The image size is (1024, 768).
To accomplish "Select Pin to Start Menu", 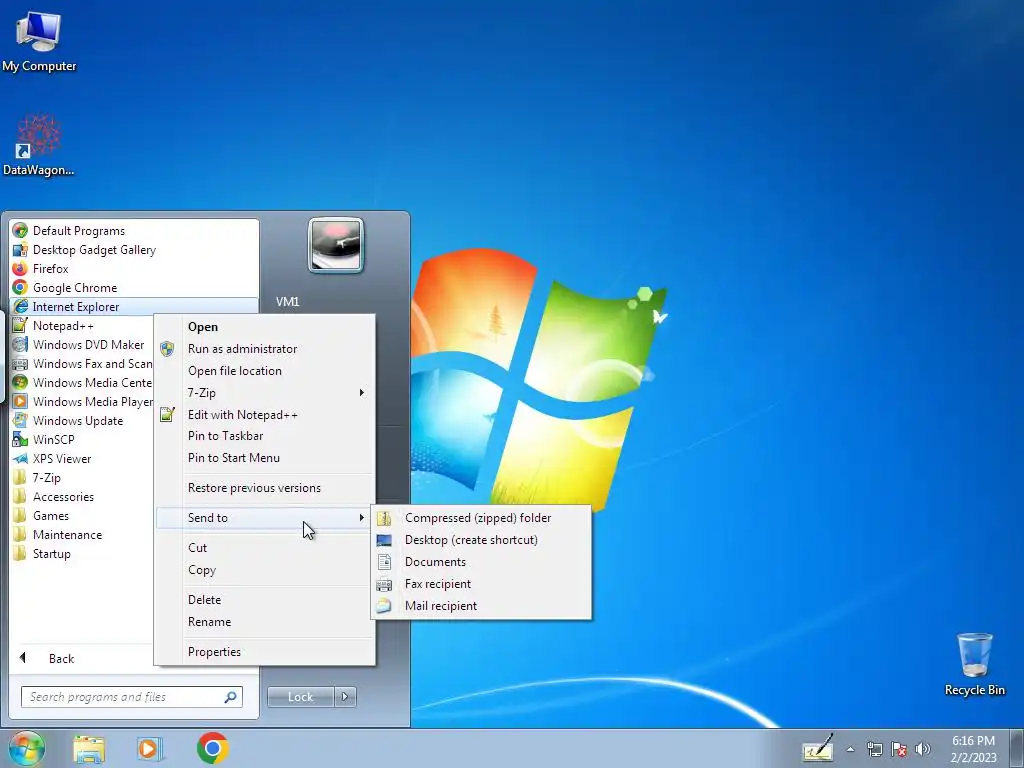I will coord(264,458).
